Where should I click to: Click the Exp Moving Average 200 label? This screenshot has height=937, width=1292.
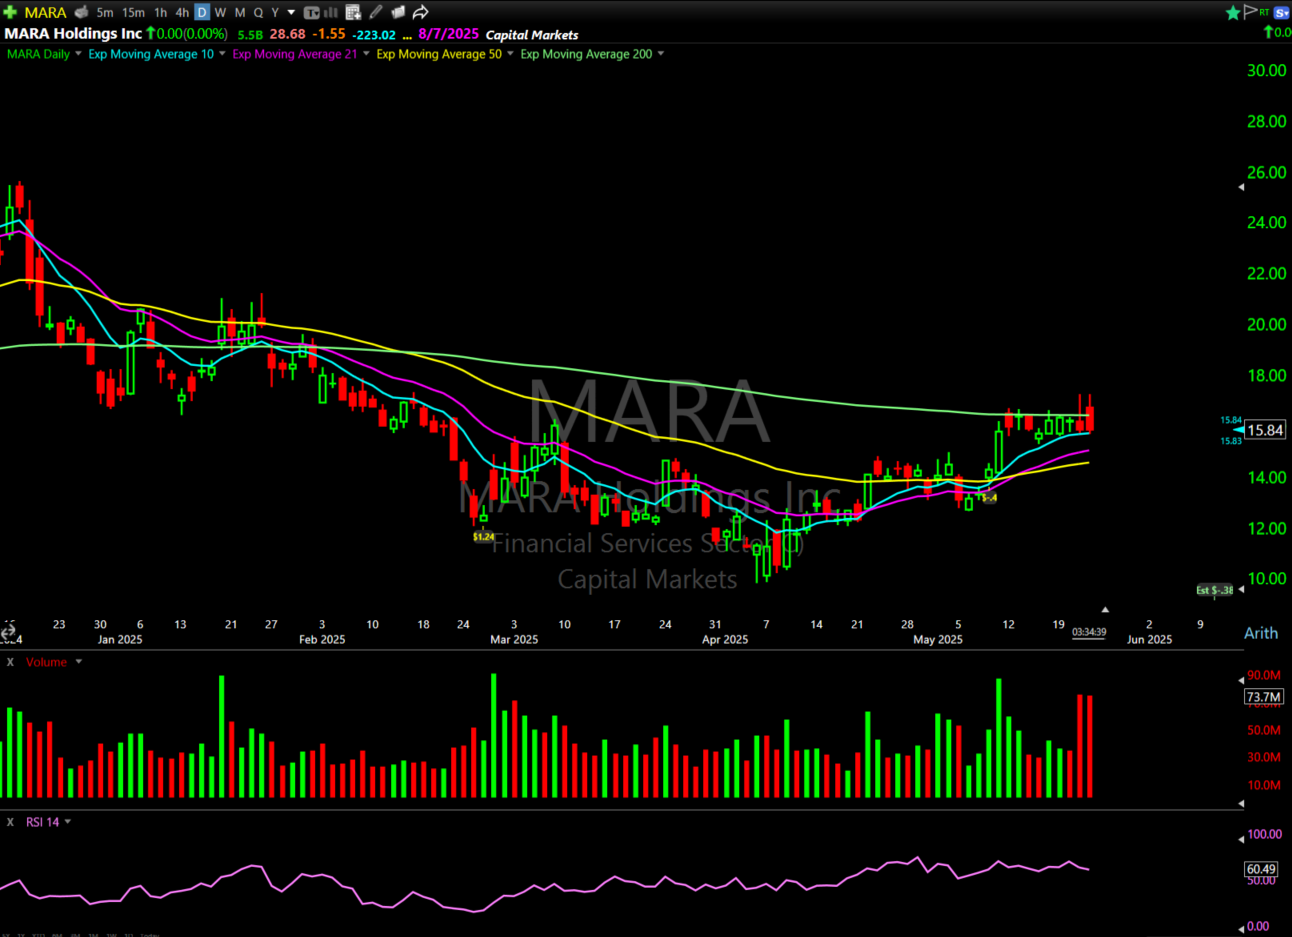[586, 54]
